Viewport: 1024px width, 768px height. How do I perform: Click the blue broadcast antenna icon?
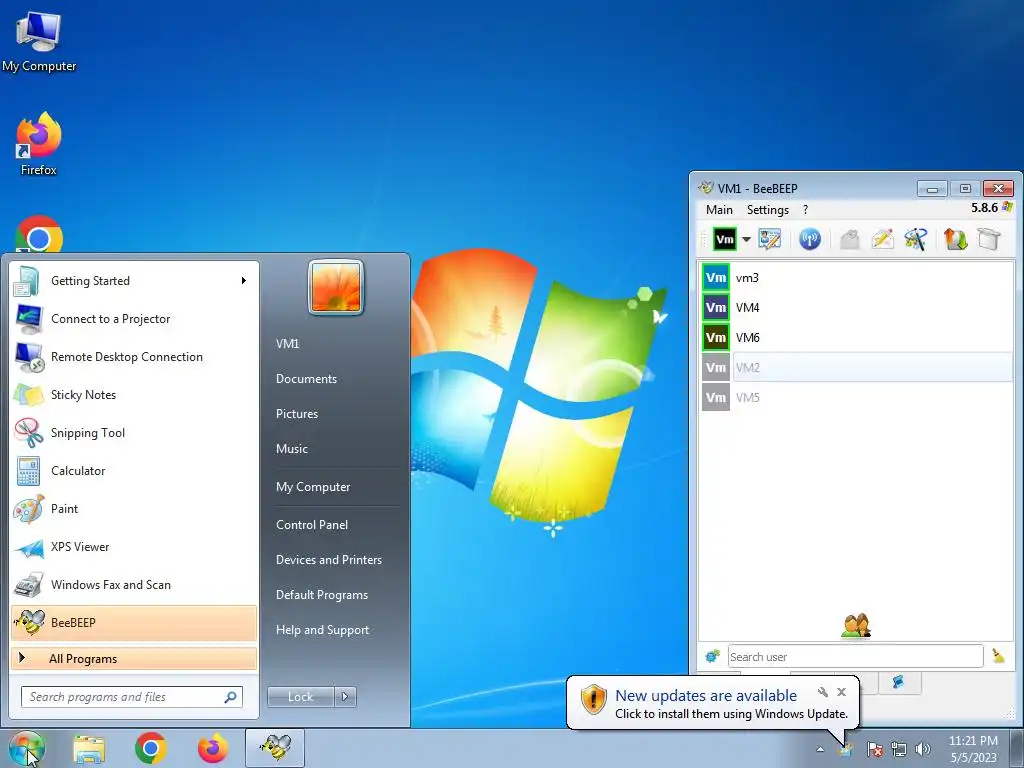pos(810,239)
